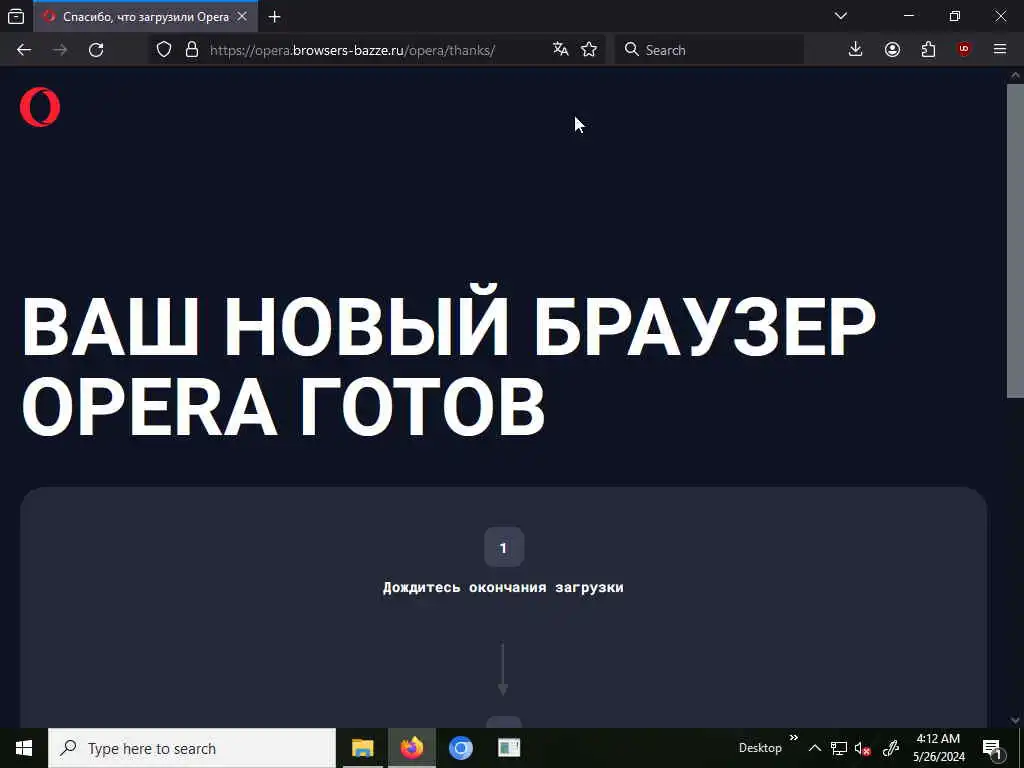
Task: Open File Explorer from the taskbar
Action: pos(362,748)
